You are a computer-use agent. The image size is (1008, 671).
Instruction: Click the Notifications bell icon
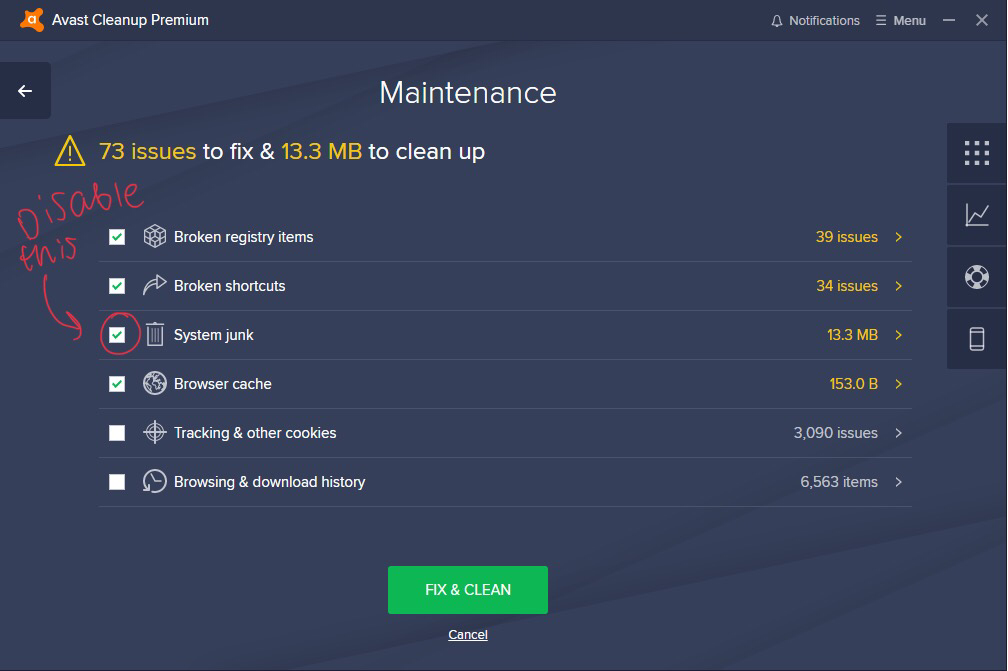pos(777,21)
